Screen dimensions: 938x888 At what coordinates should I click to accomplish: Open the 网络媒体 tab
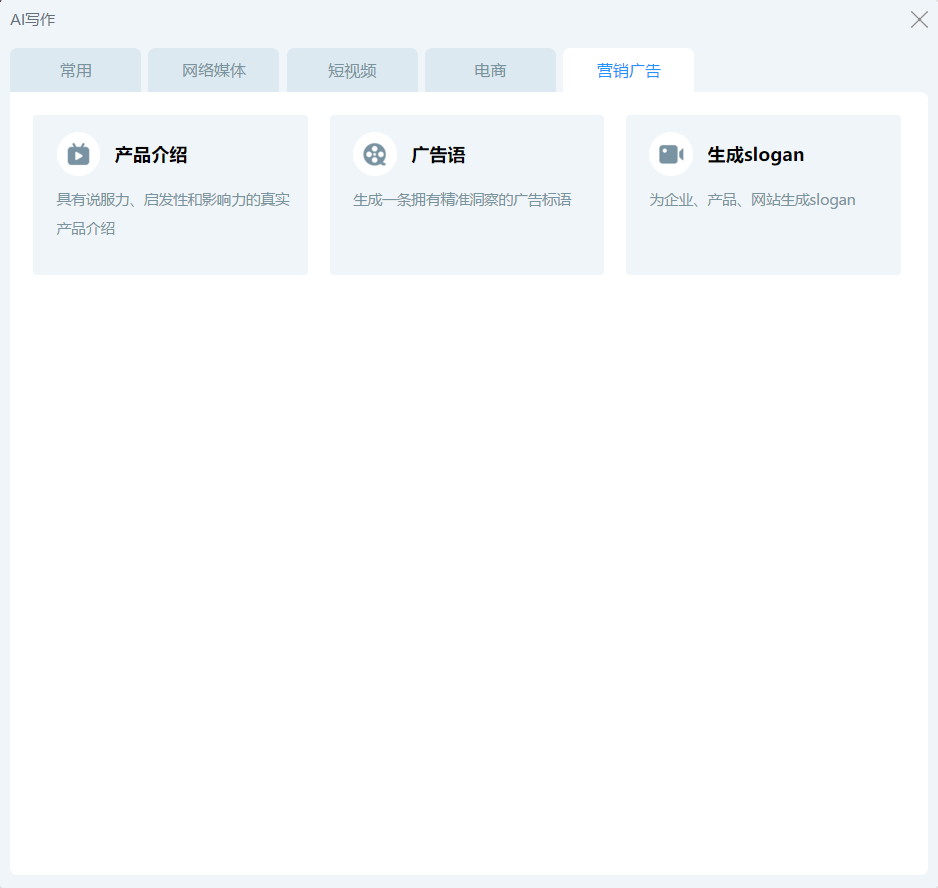(214, 71)
